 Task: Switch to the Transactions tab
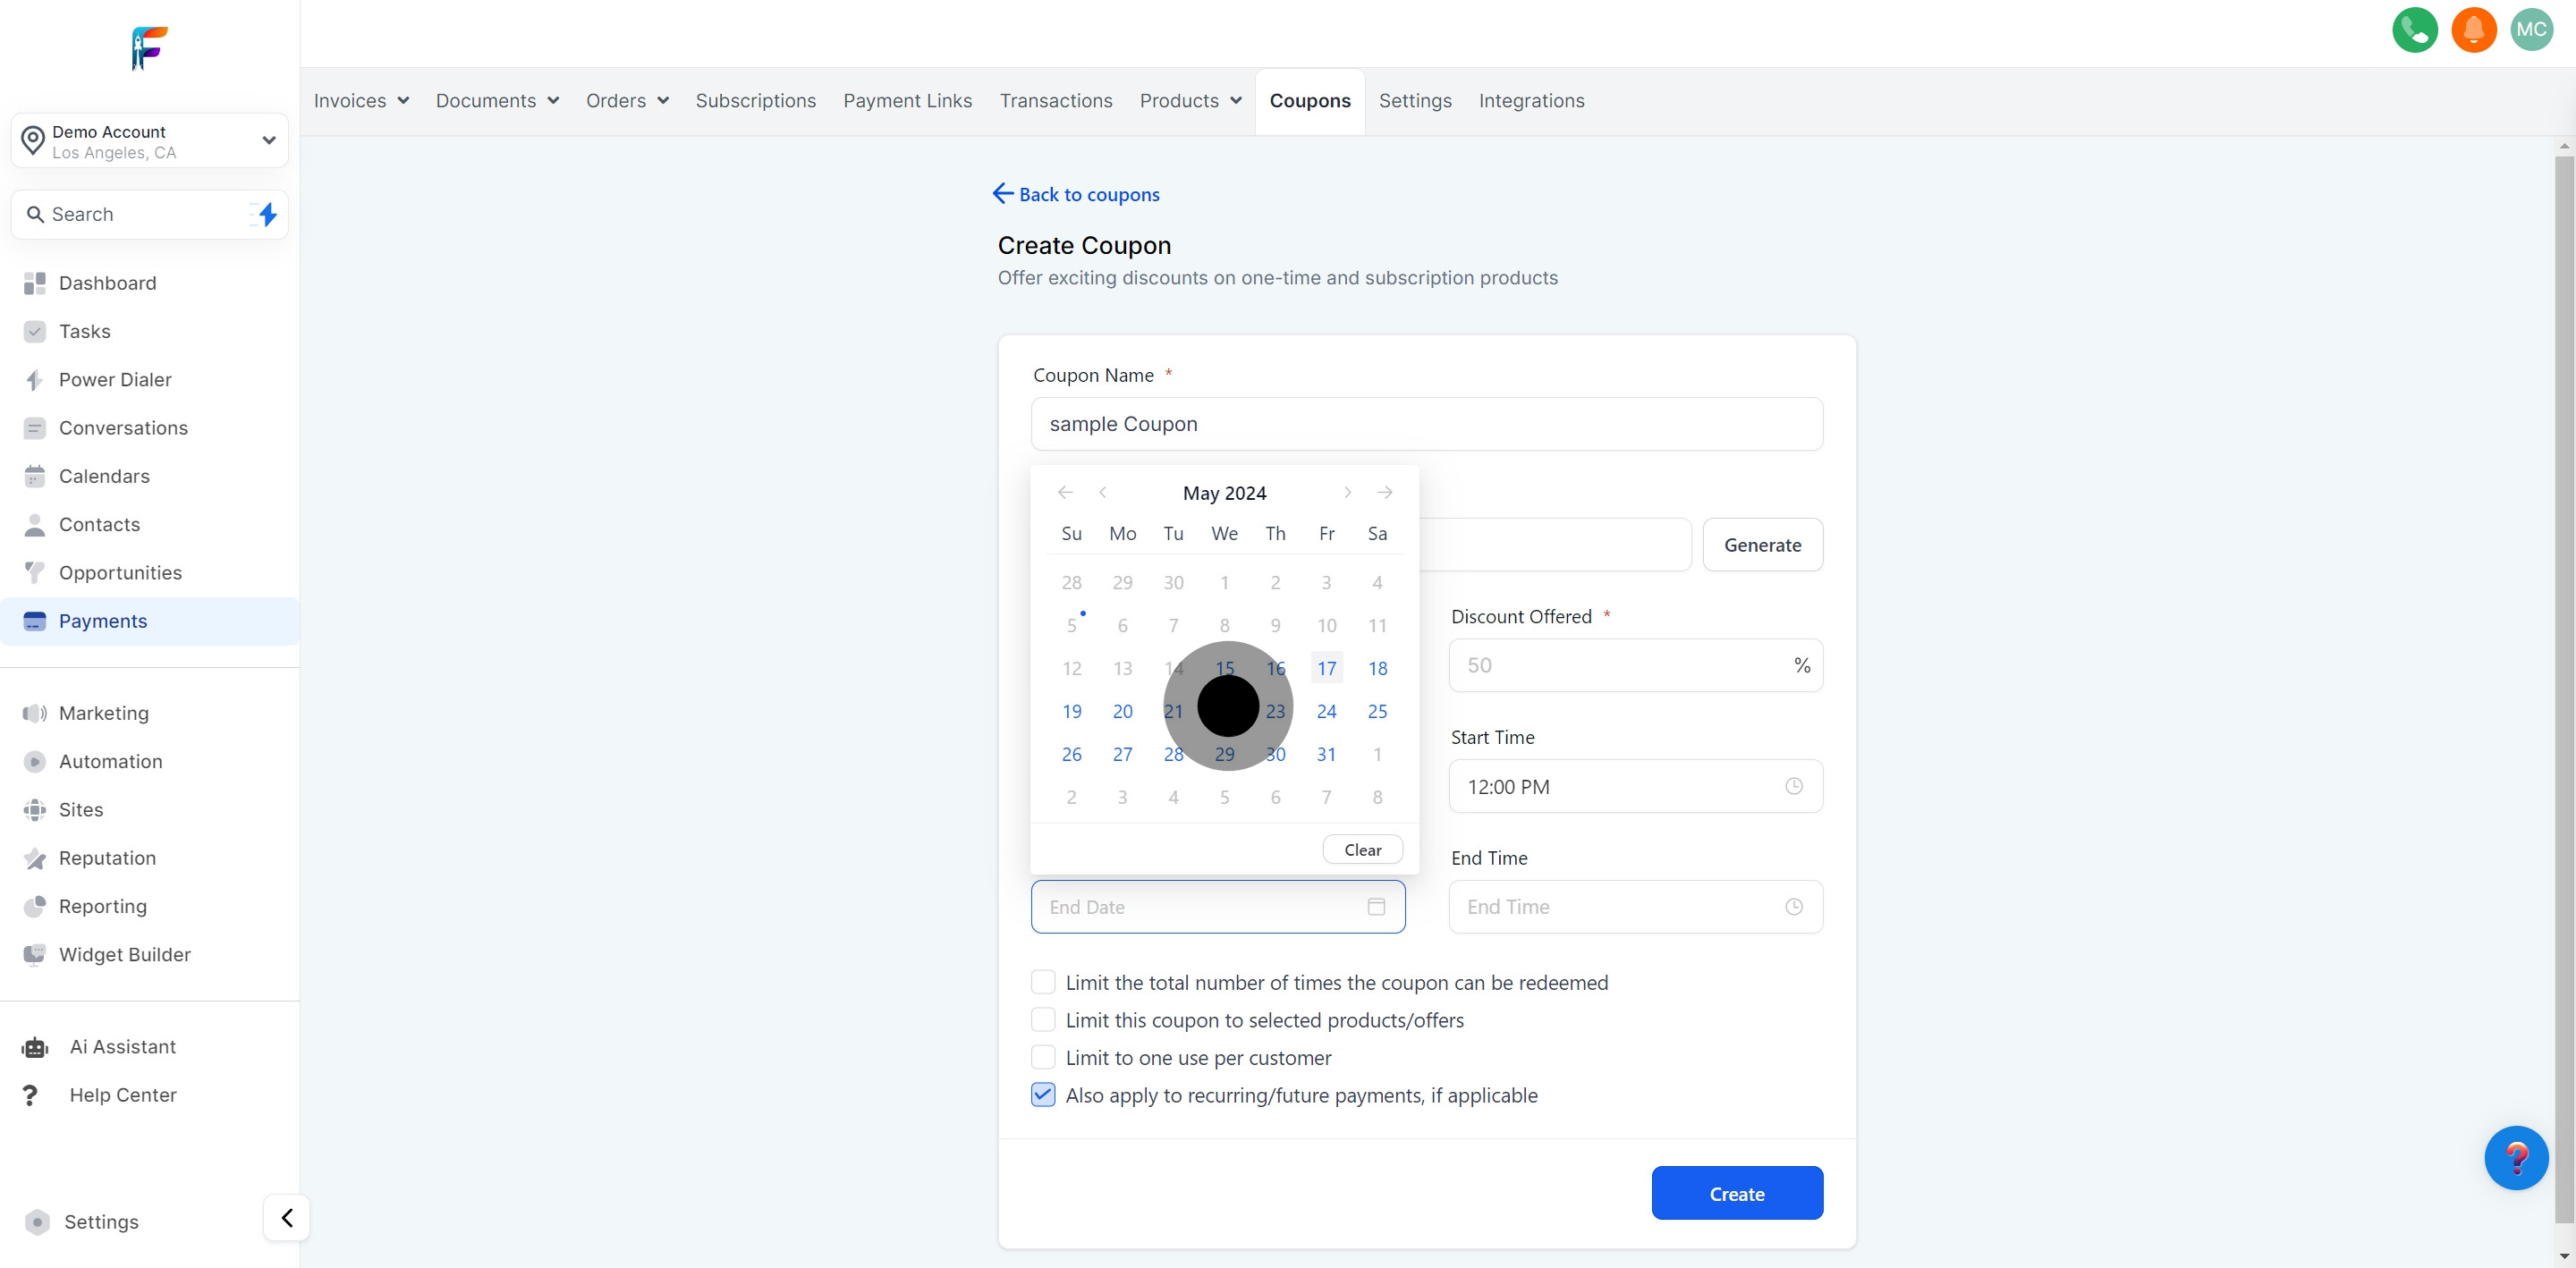pyautogui.click(x=1055, y=101)
